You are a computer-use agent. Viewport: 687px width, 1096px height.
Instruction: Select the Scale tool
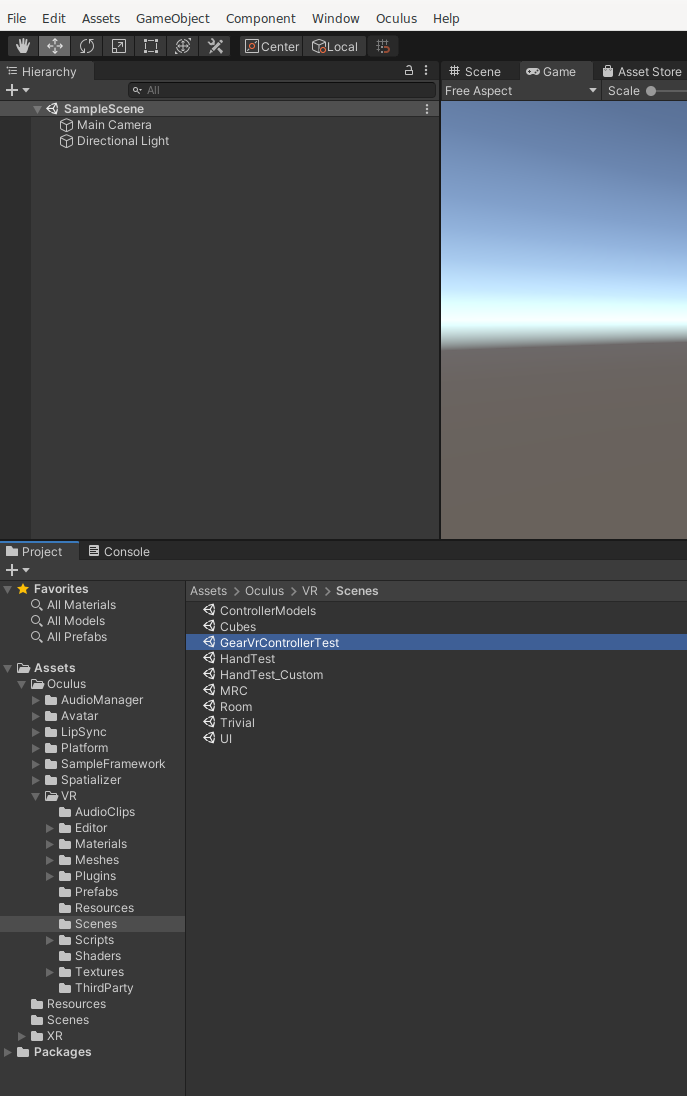[119, 46]
